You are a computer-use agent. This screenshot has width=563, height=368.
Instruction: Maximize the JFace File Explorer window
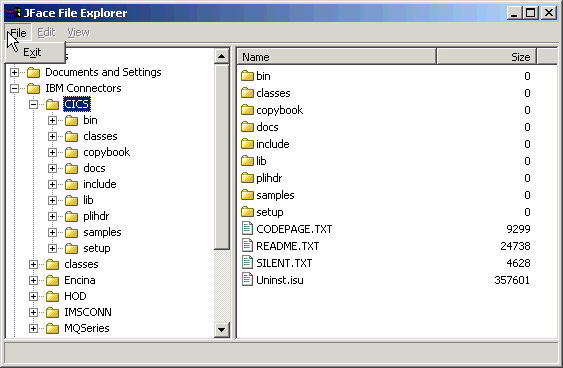pos(531,13)
